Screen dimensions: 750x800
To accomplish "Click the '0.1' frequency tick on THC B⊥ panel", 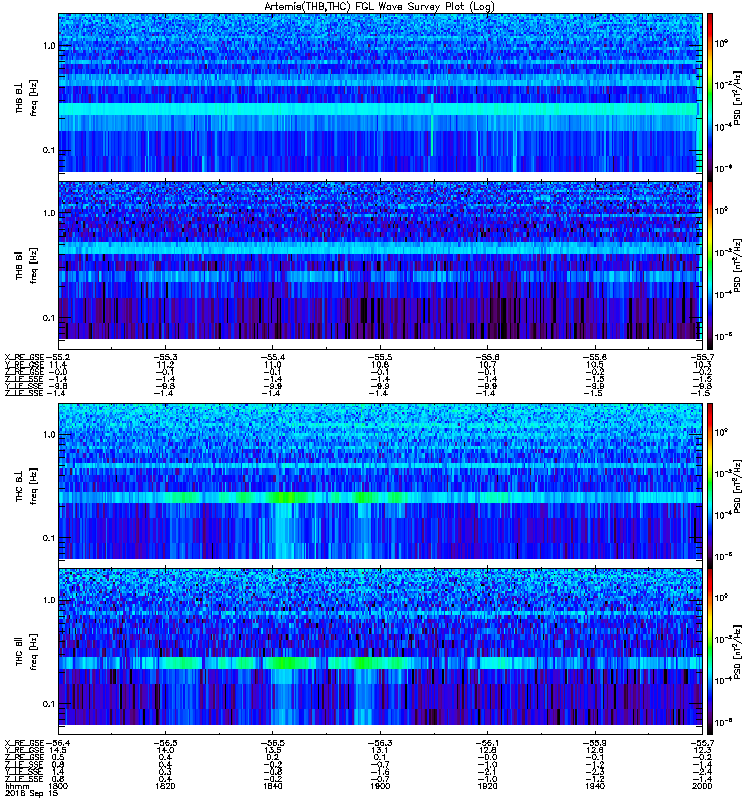I will [49, 538].
